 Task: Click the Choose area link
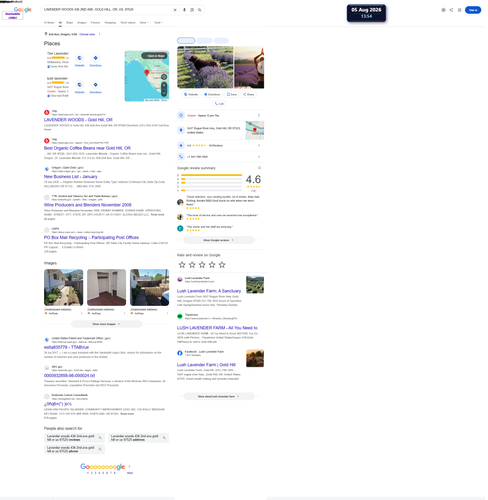(87, 34)
